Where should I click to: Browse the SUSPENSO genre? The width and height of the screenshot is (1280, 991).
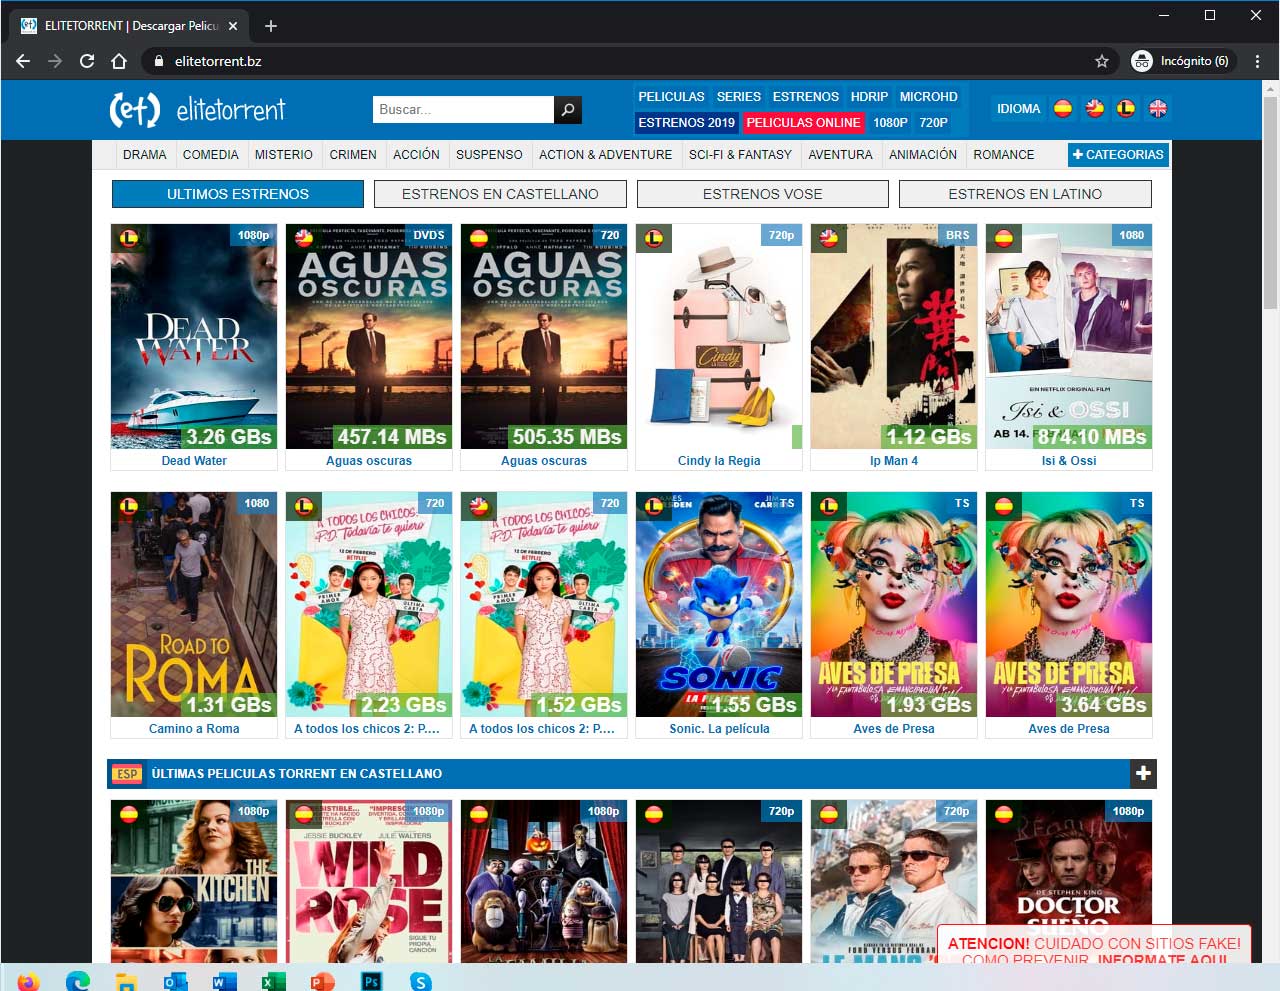489,155
